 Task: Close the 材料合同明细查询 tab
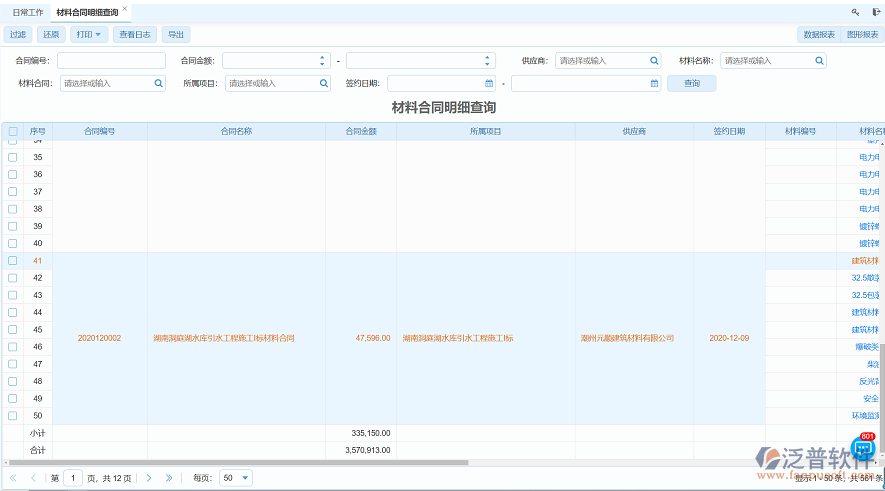(124, 9)
